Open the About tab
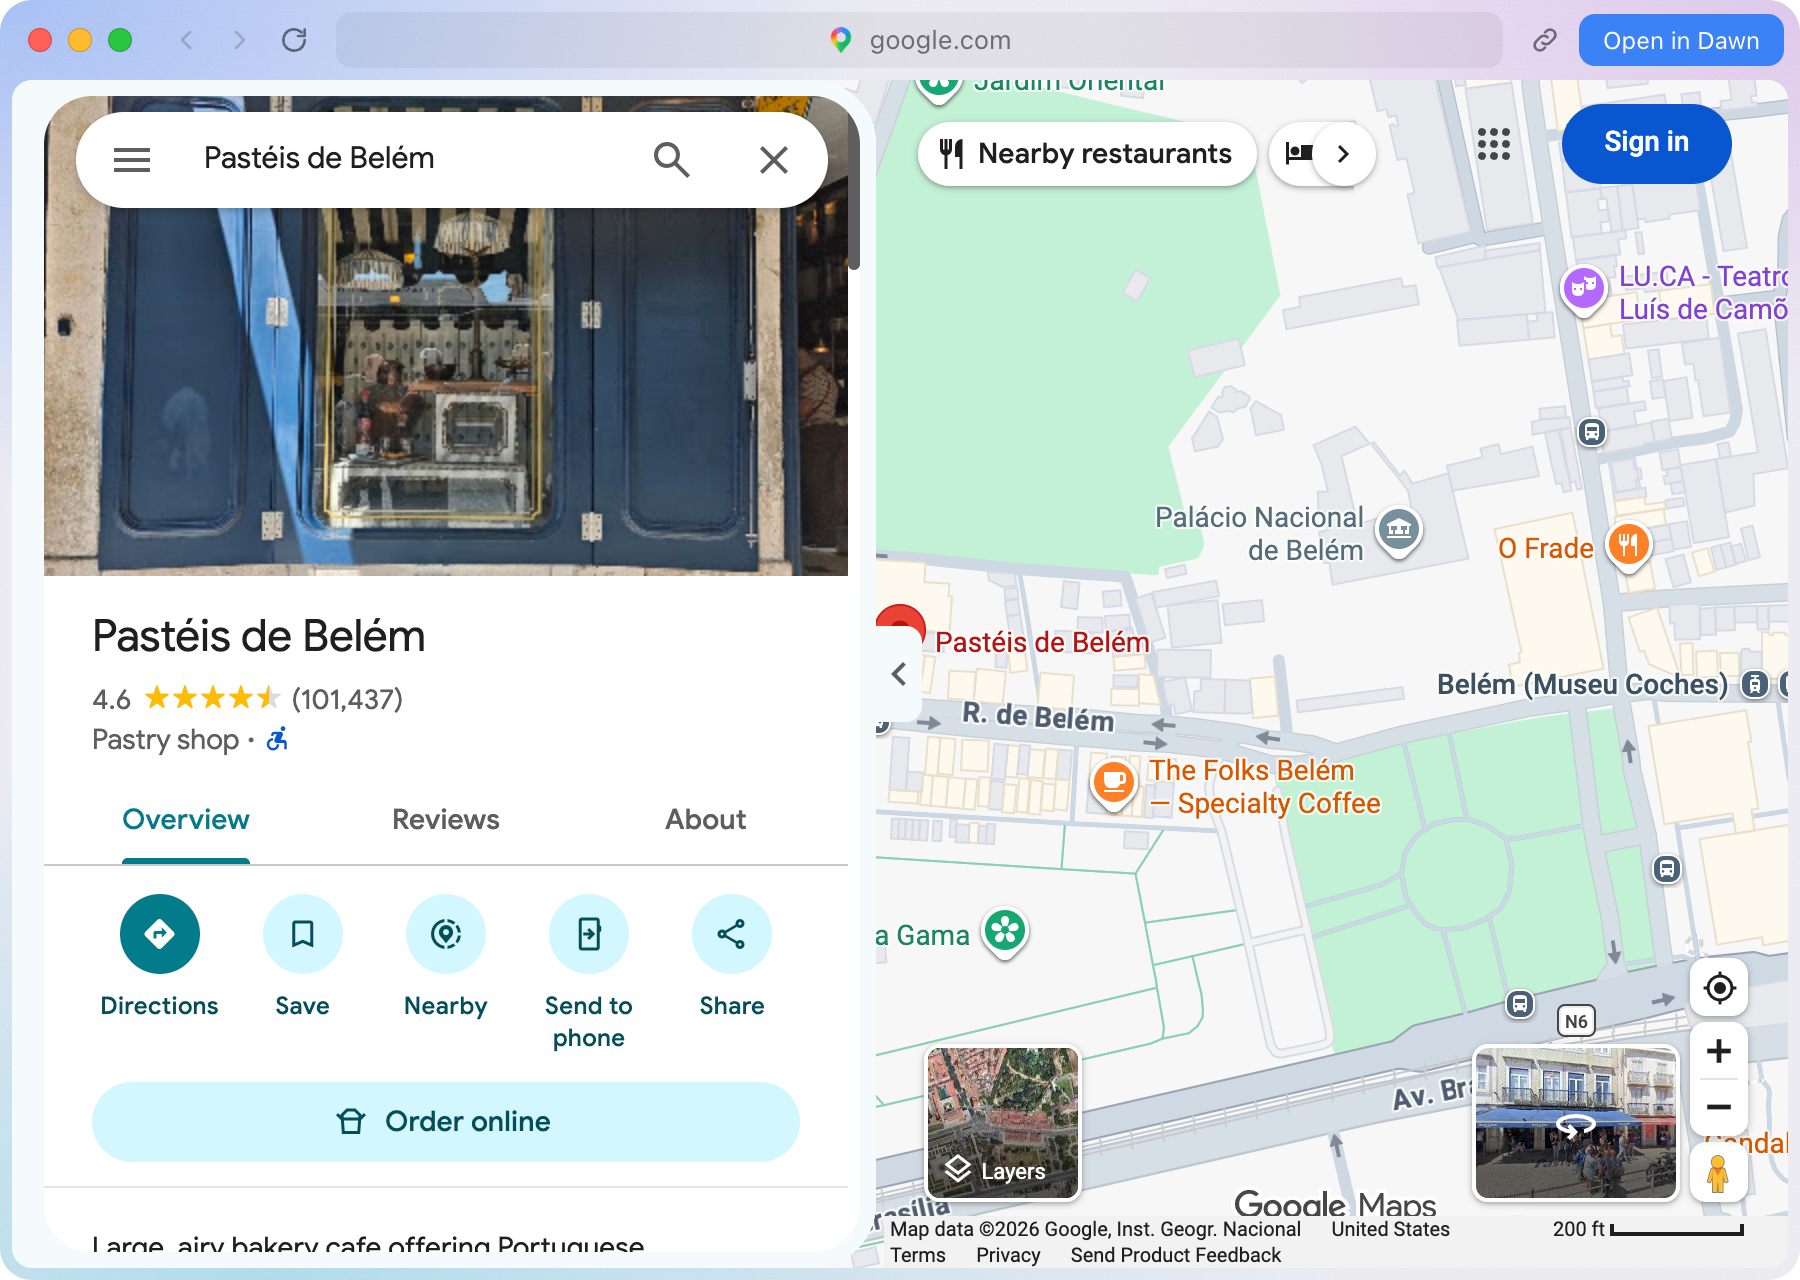This screenshot has width=1800, height=1280. point(706,820)
